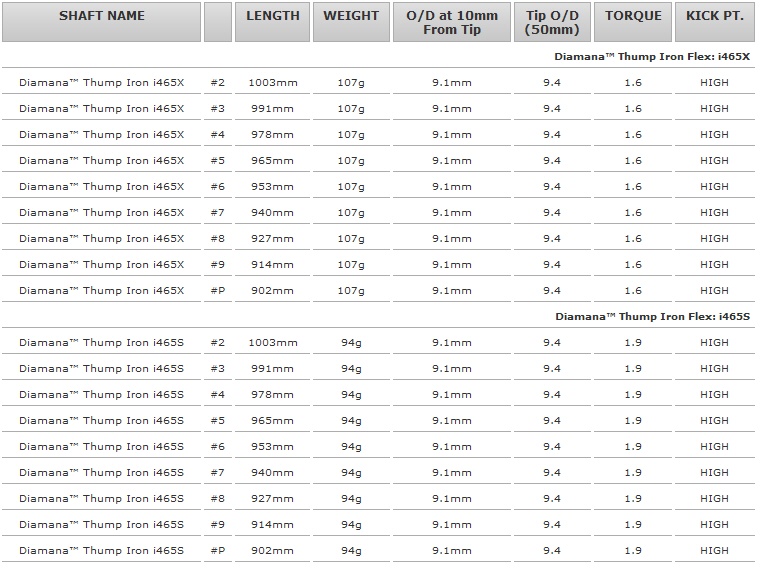
Task: Select shaft name in i465S #2 row
Action: [x=102, y=343]
